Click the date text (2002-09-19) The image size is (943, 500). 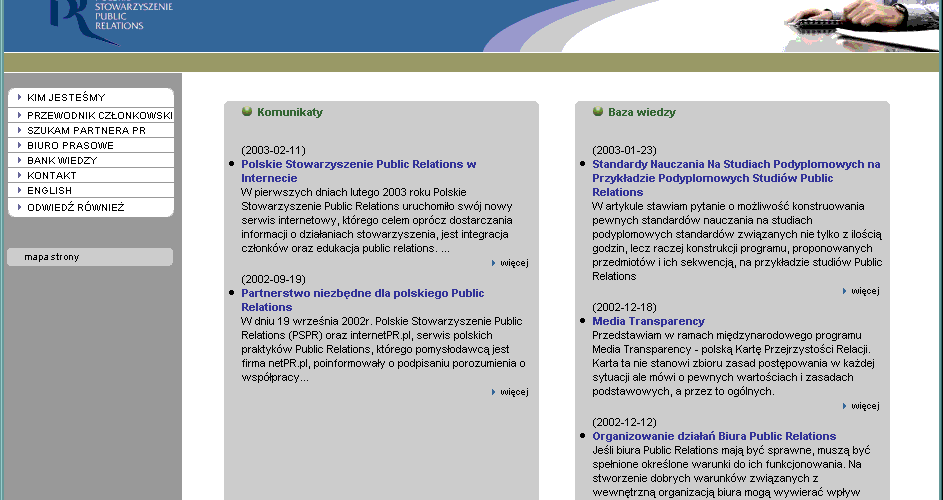(273, 279)
